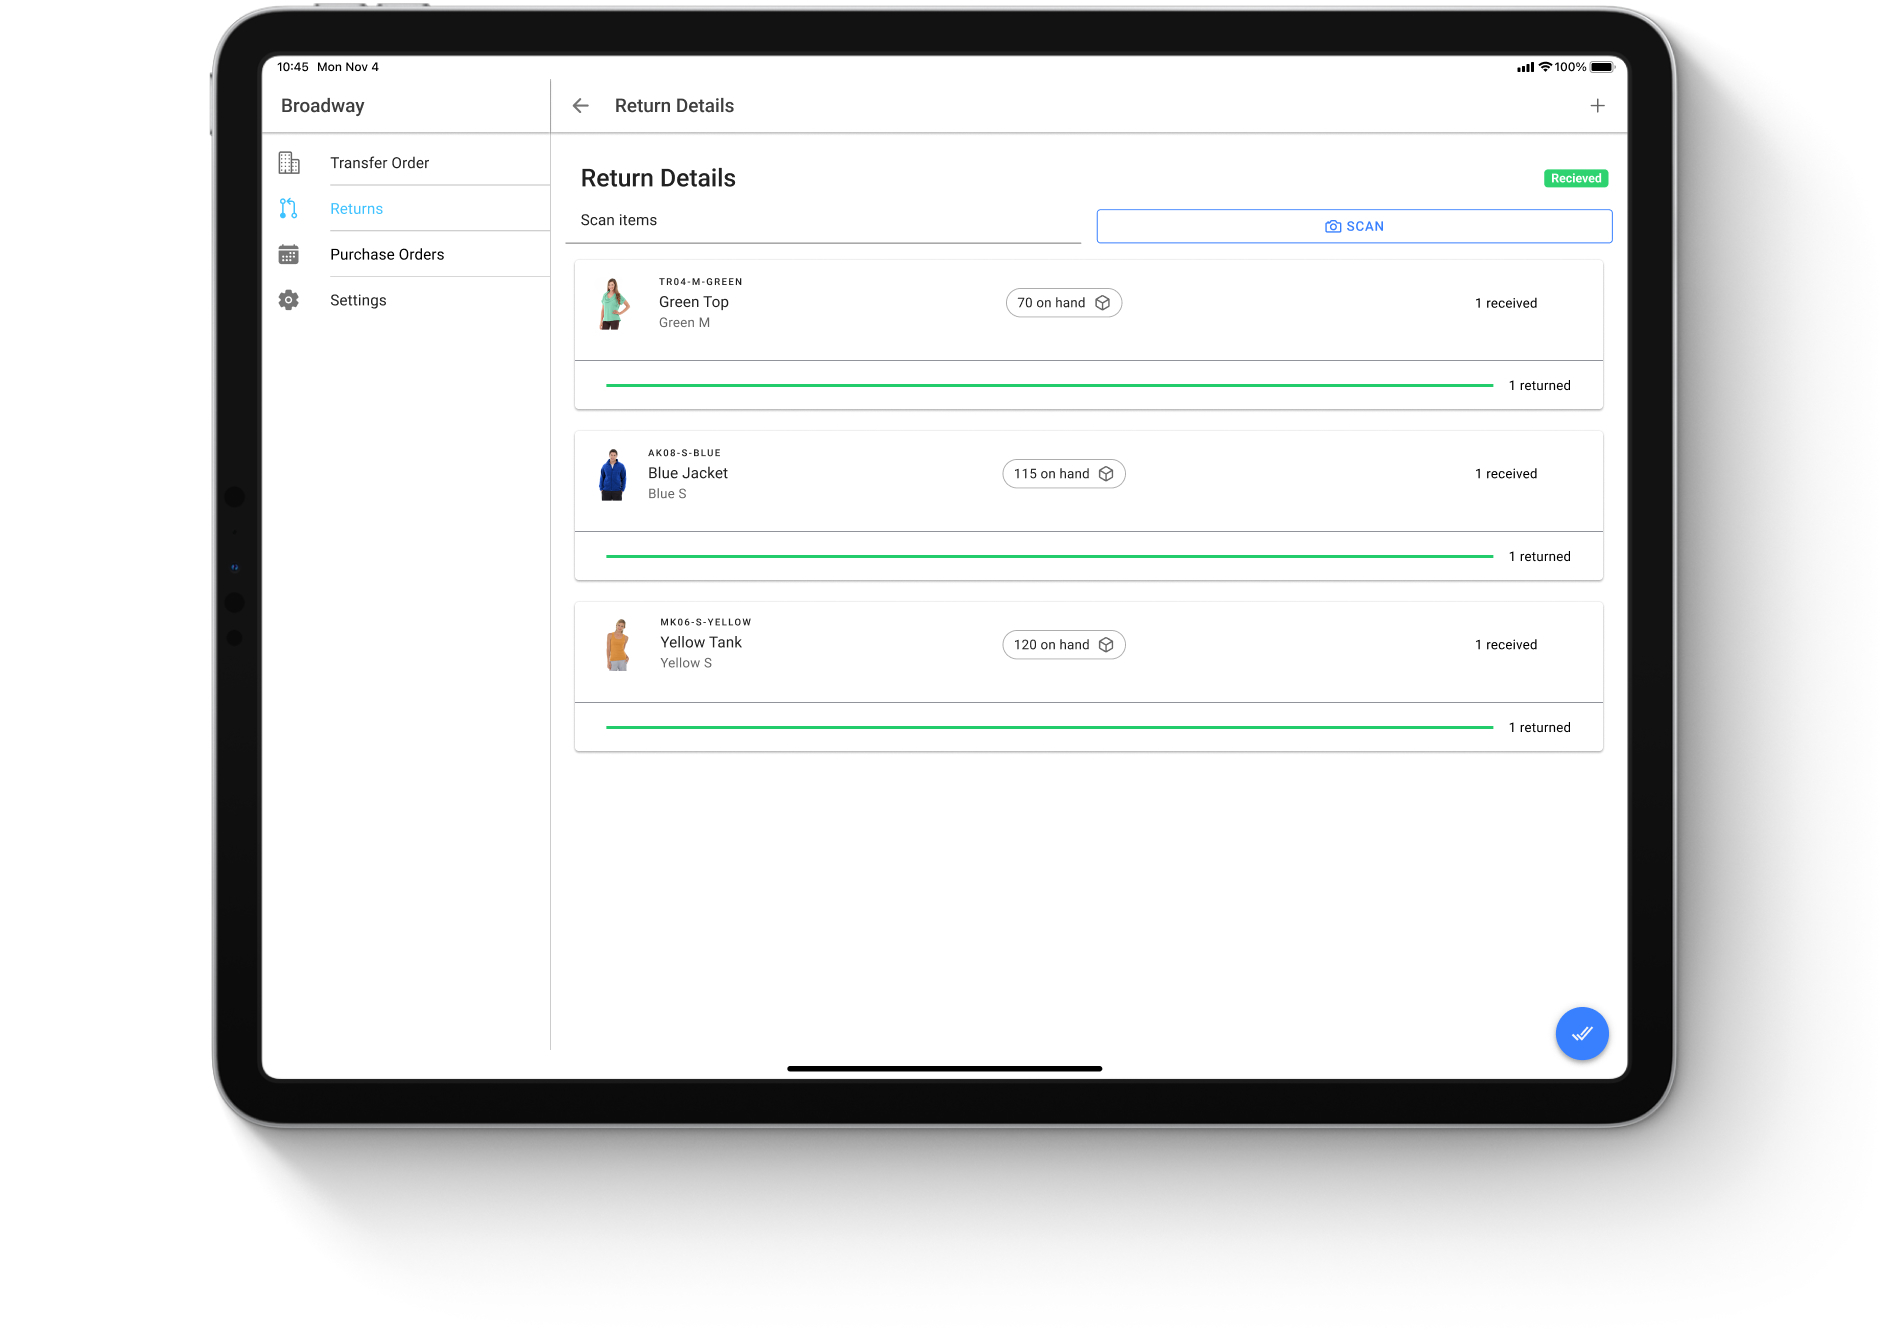This screenshot has width=1888, height=1337.
Task: Open the 70 on hand pill for Green Top
Action: pyautogui.click(x=1063, y=302)
